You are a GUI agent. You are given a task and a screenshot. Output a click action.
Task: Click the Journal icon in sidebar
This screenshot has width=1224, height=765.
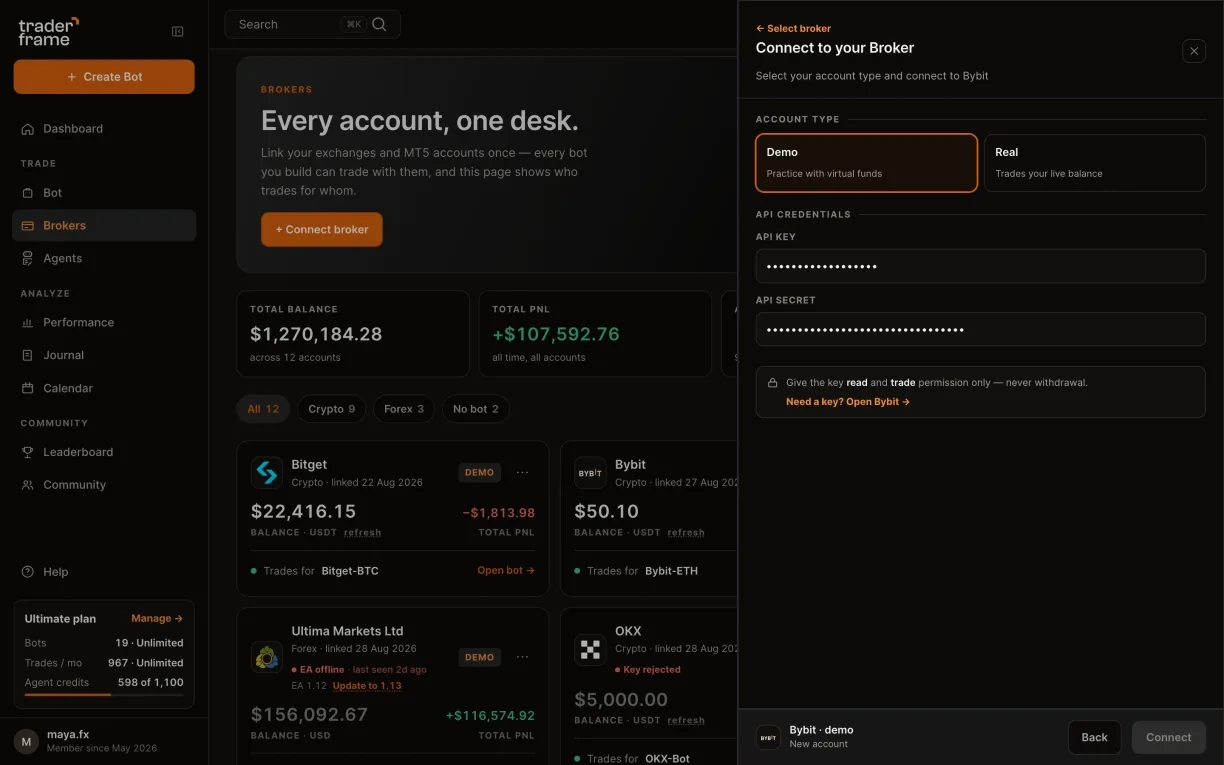pos(28,355)
